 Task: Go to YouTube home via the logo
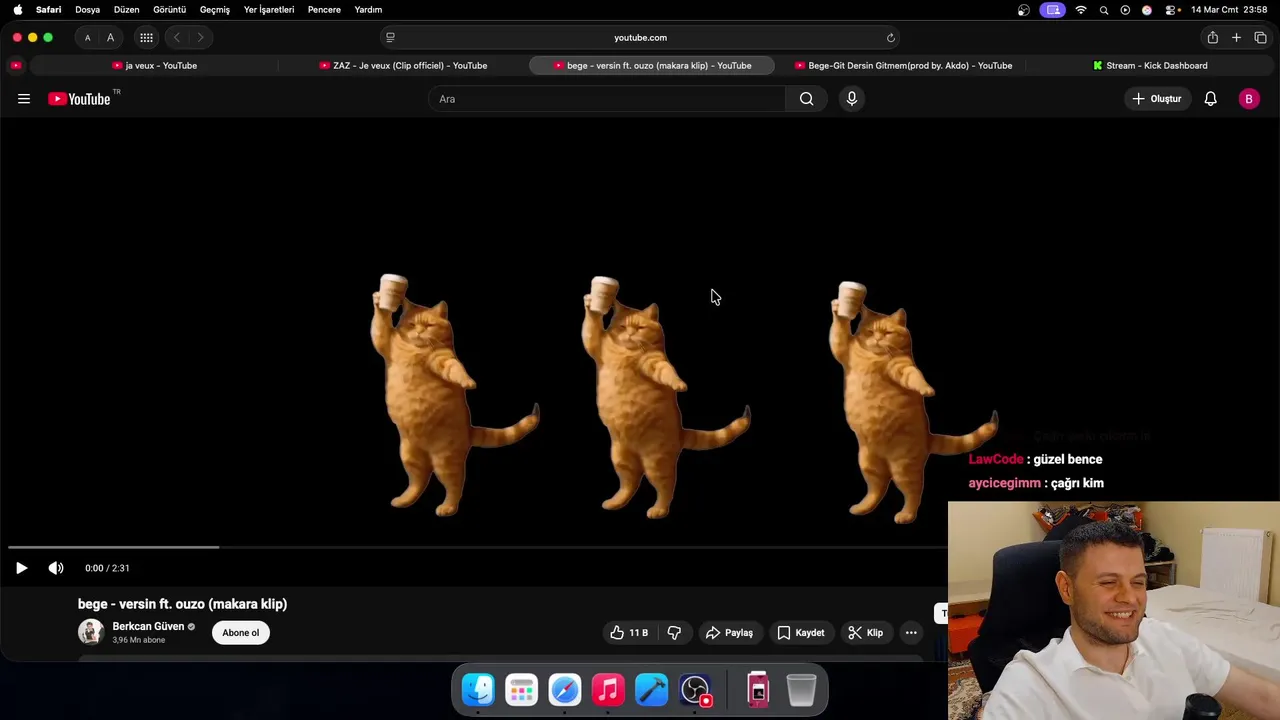click(x=79, y=99)
